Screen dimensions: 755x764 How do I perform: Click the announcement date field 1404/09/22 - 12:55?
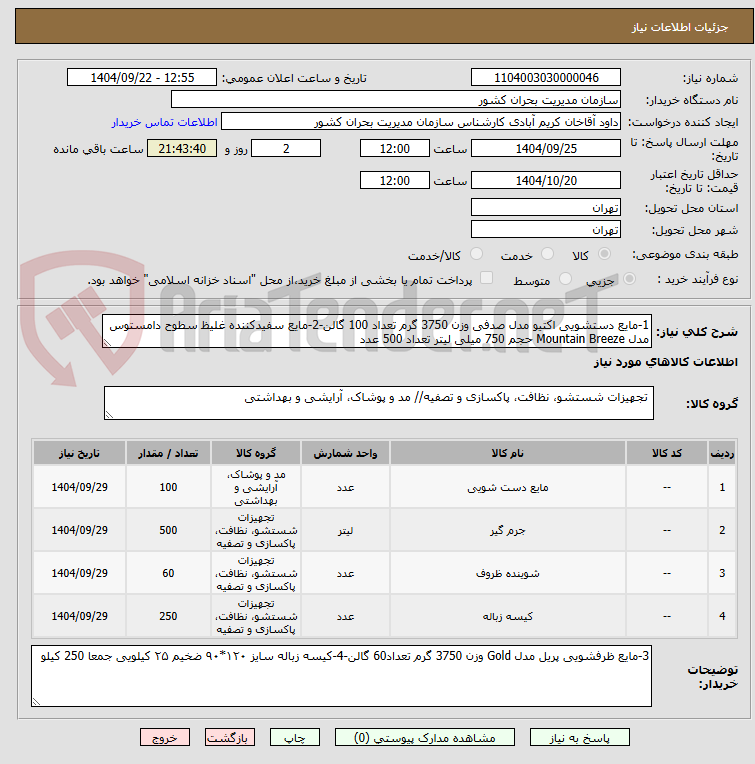point(142,77)
